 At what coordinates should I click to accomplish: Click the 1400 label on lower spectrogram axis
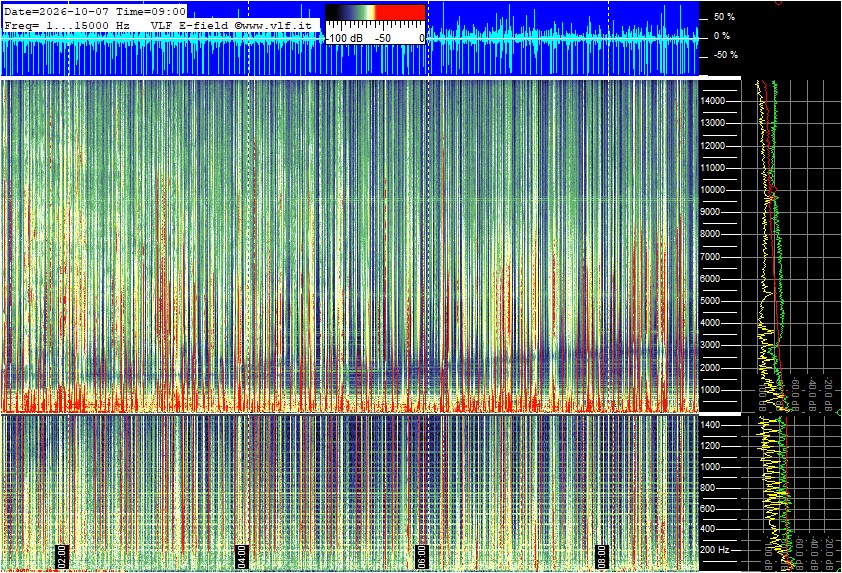click(x=710, y=425)
